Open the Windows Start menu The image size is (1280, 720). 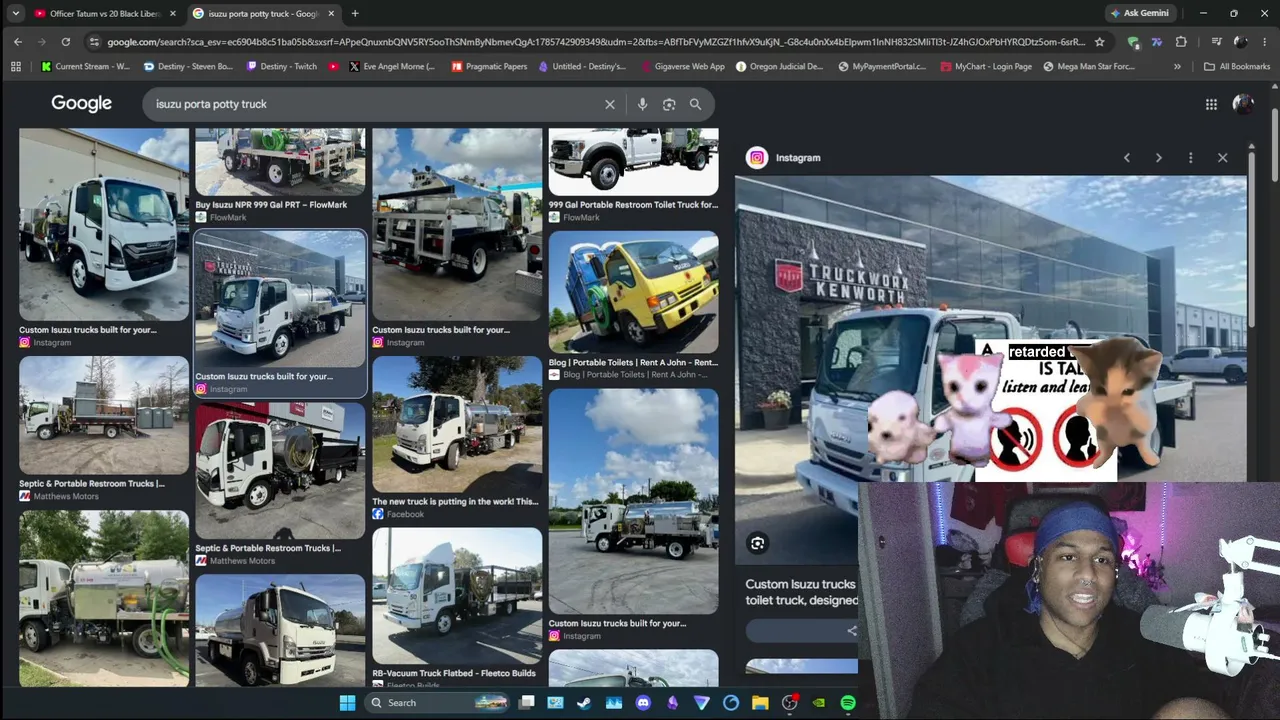[347, 703]
